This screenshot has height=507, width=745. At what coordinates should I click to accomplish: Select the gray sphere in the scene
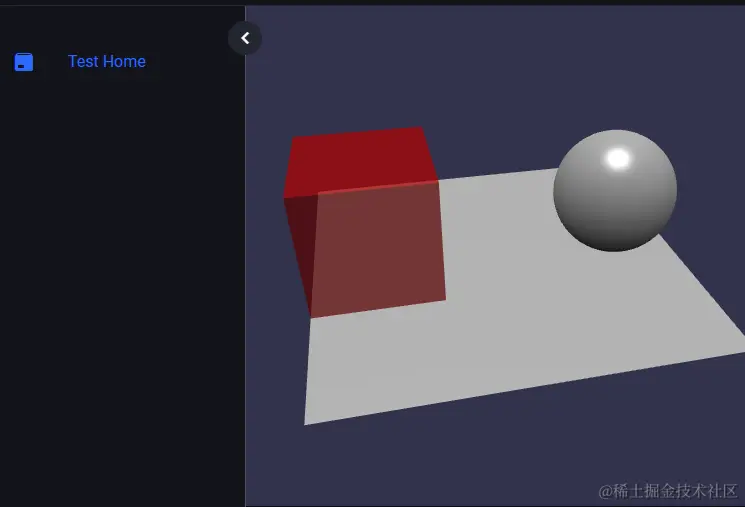[615, 190]
